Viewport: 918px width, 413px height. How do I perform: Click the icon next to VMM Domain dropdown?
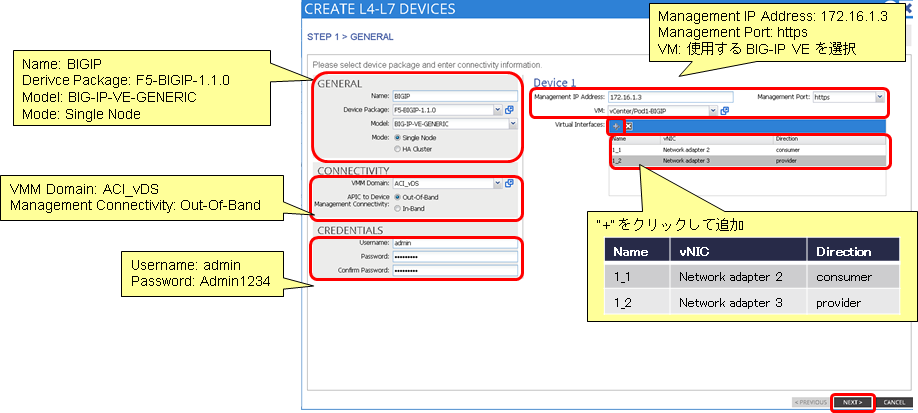click(x=509, y=183)
